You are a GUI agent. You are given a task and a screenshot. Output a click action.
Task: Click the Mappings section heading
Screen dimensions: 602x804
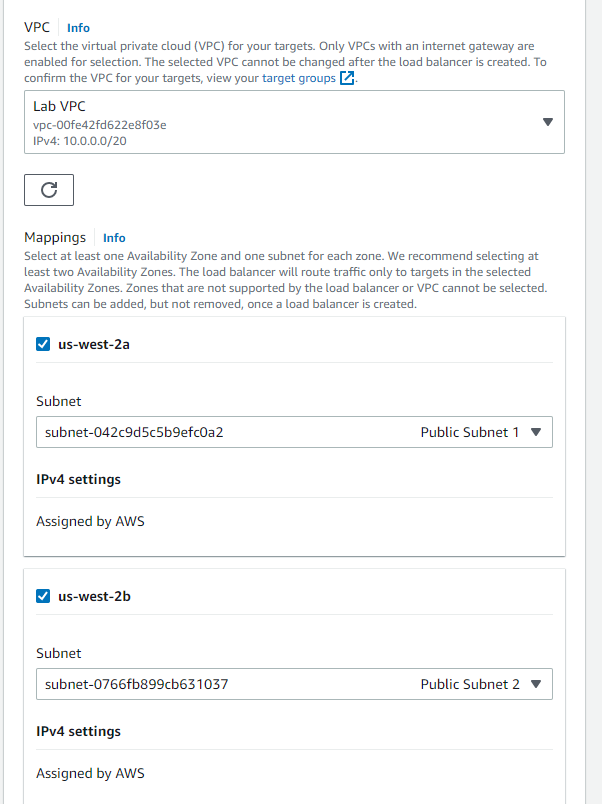coord(55,237)
